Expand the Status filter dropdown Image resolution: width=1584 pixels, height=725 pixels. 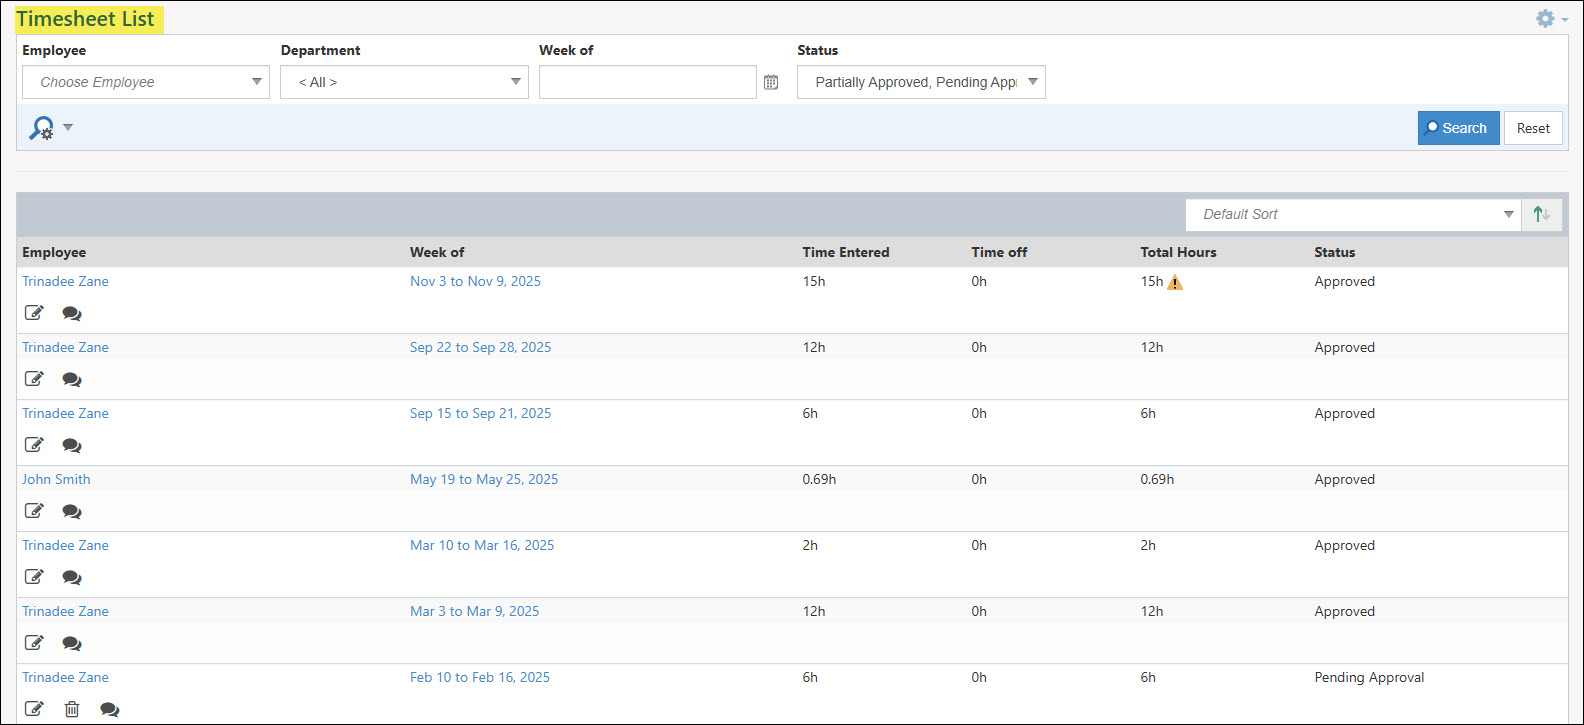[x=921, y=82]
